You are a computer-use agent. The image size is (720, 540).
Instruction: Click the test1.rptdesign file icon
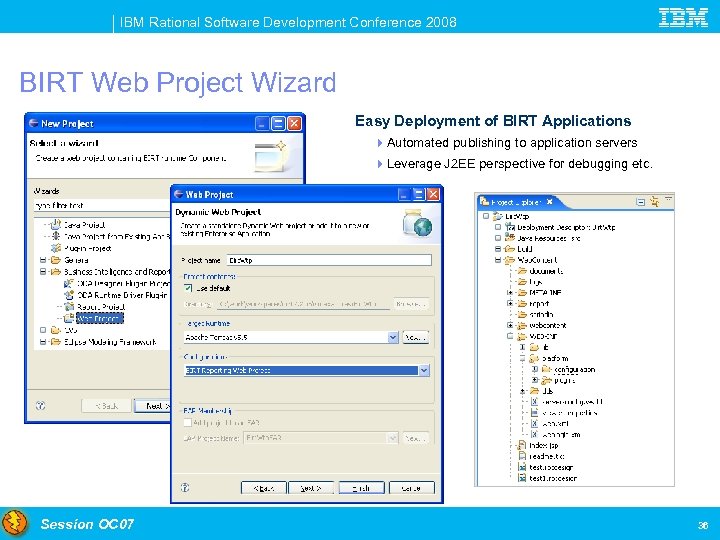pyautogui.click(x=522, y=478)
